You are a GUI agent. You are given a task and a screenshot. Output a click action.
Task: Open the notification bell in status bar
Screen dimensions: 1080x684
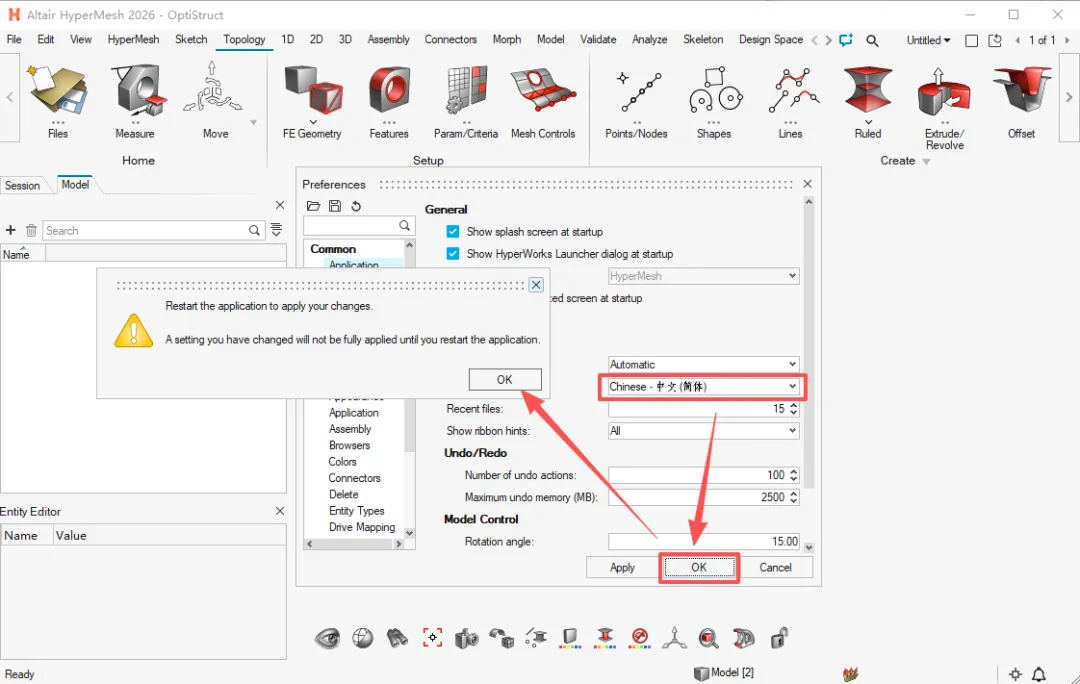point(1039,674)
